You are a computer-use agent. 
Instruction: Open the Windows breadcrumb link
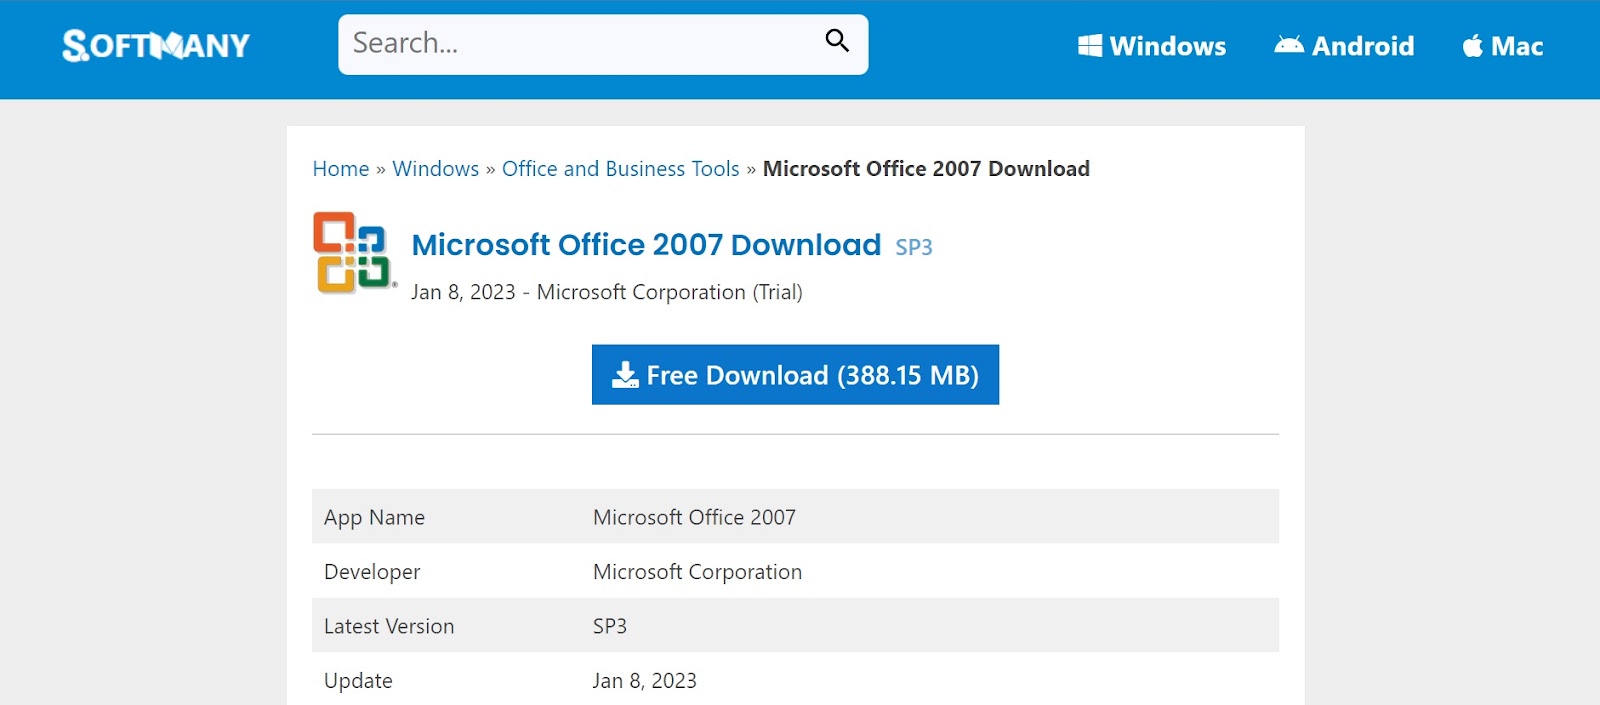(x=435, y=169)
